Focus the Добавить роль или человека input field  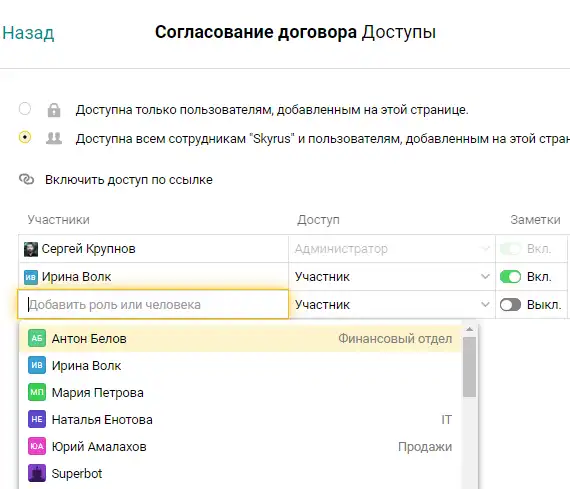[153, 305]
